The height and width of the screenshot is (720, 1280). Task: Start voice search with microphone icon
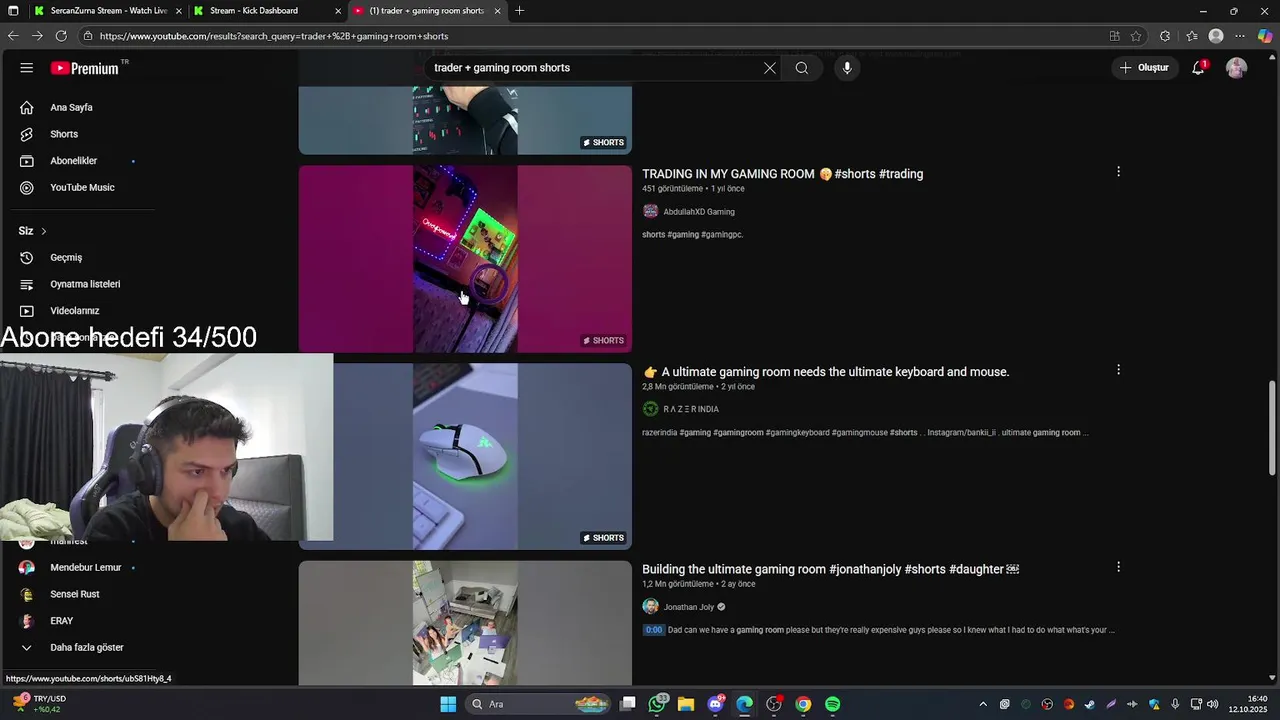tap(847, 68)
